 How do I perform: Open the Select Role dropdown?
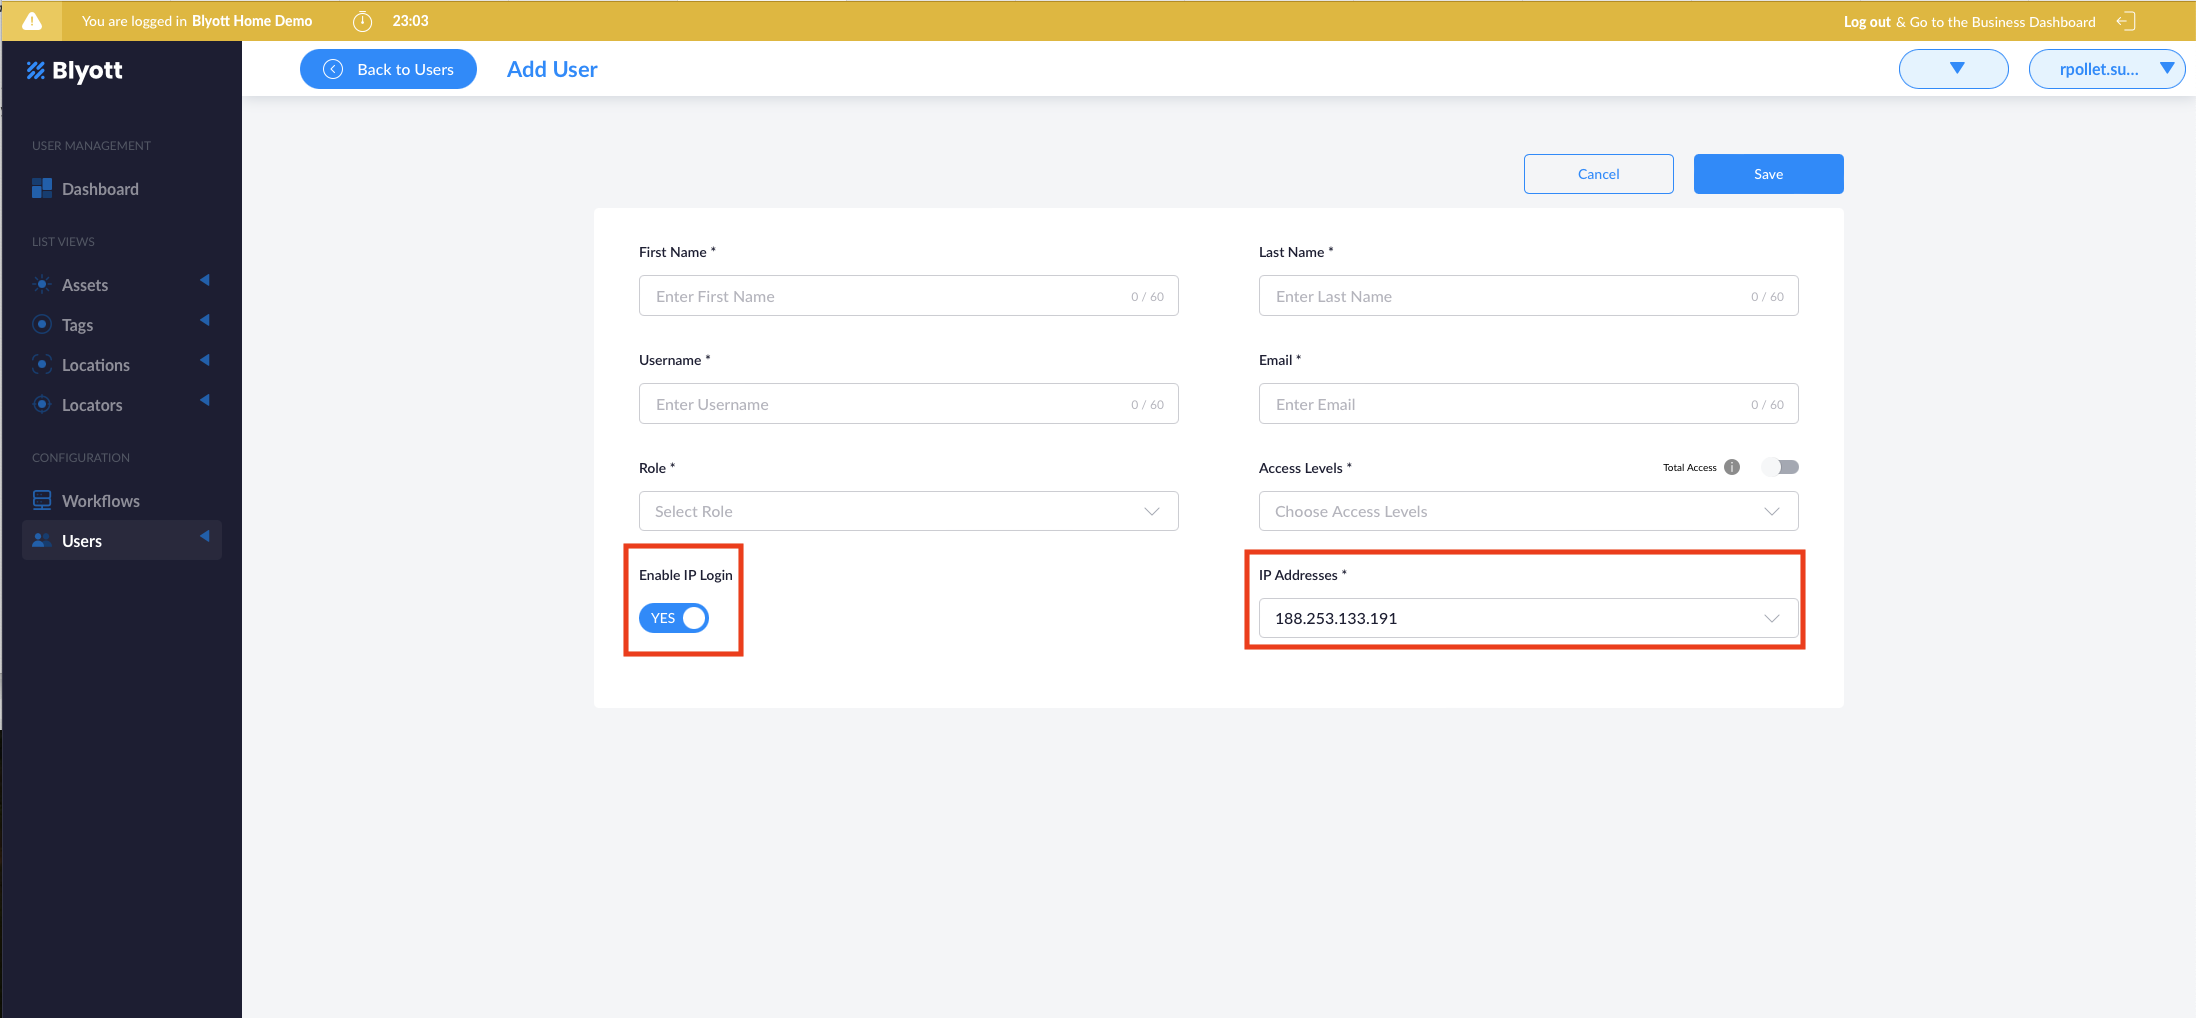tap(908, 511)
